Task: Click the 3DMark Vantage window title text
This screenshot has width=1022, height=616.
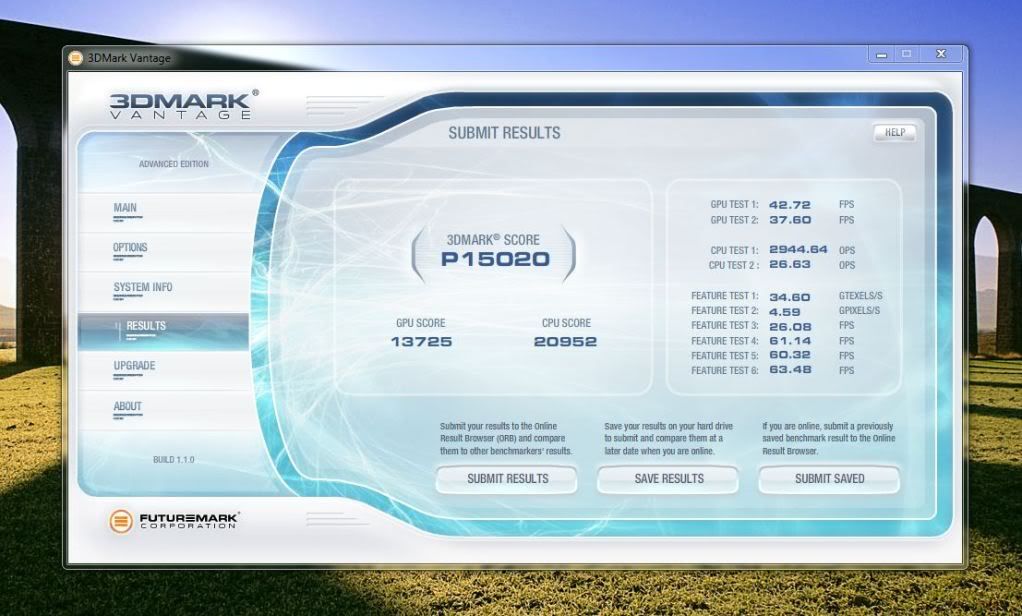Action: click(x=129, y=58)
